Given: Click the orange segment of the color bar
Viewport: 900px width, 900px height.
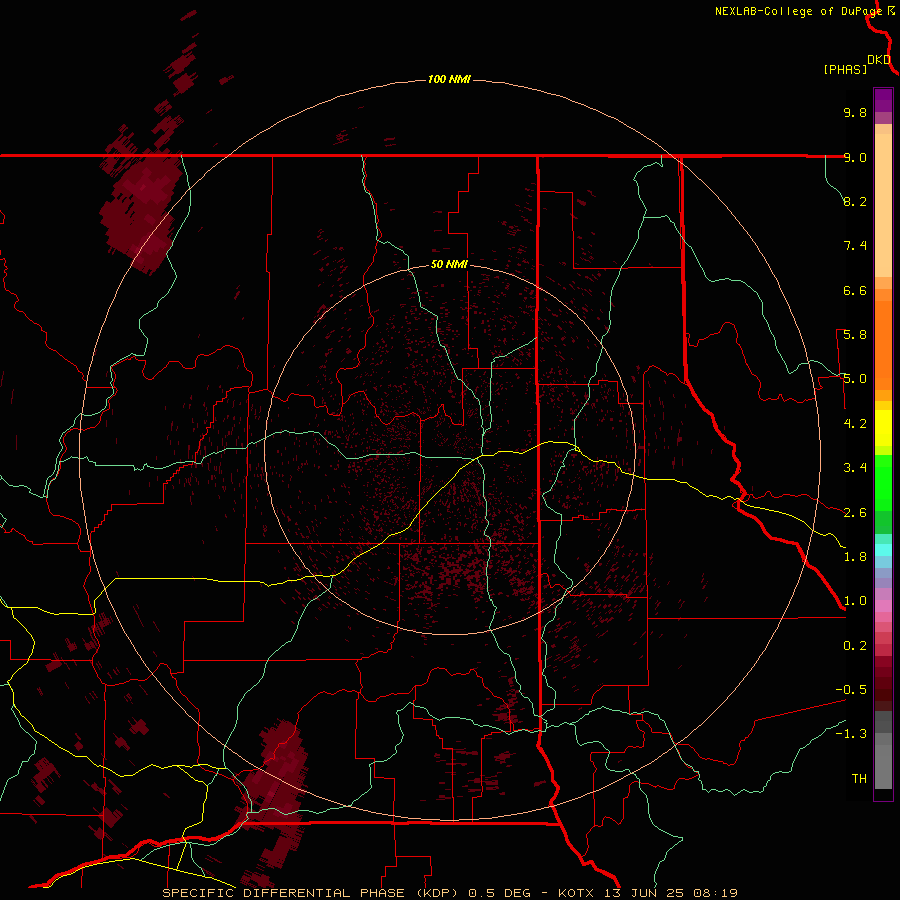Looking at the screenshot, I should coord(883,344).
